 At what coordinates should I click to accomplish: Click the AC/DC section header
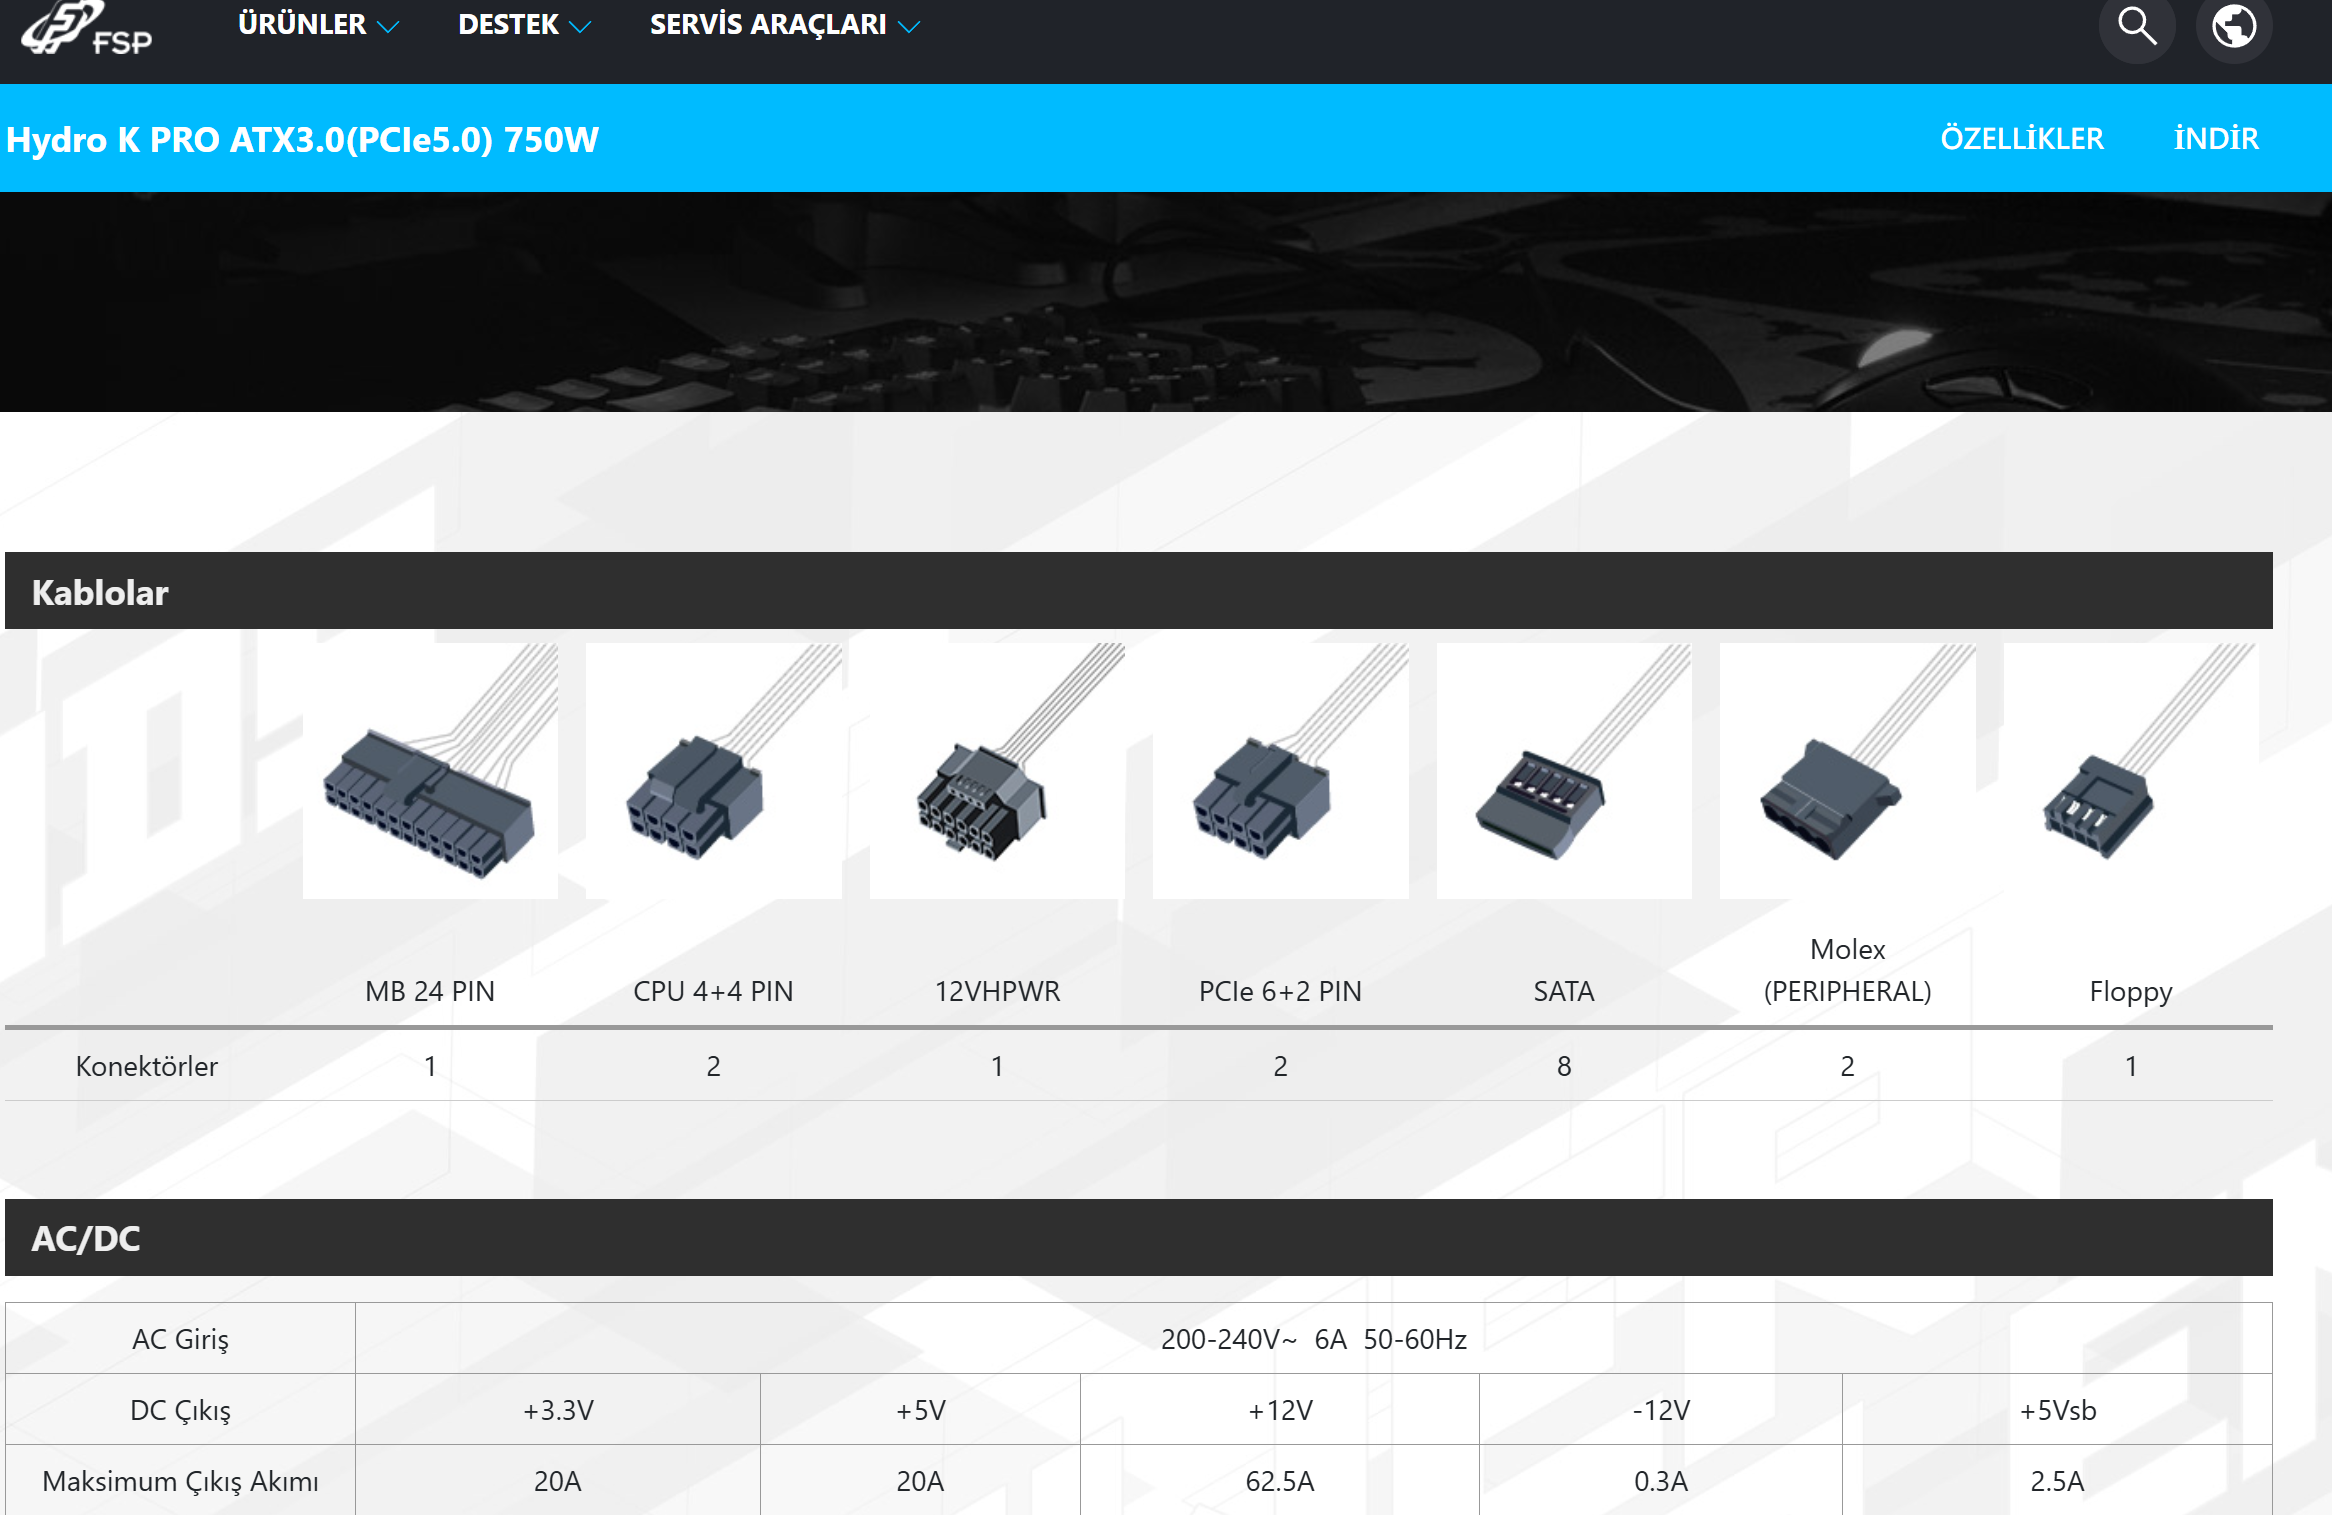1139,1237
